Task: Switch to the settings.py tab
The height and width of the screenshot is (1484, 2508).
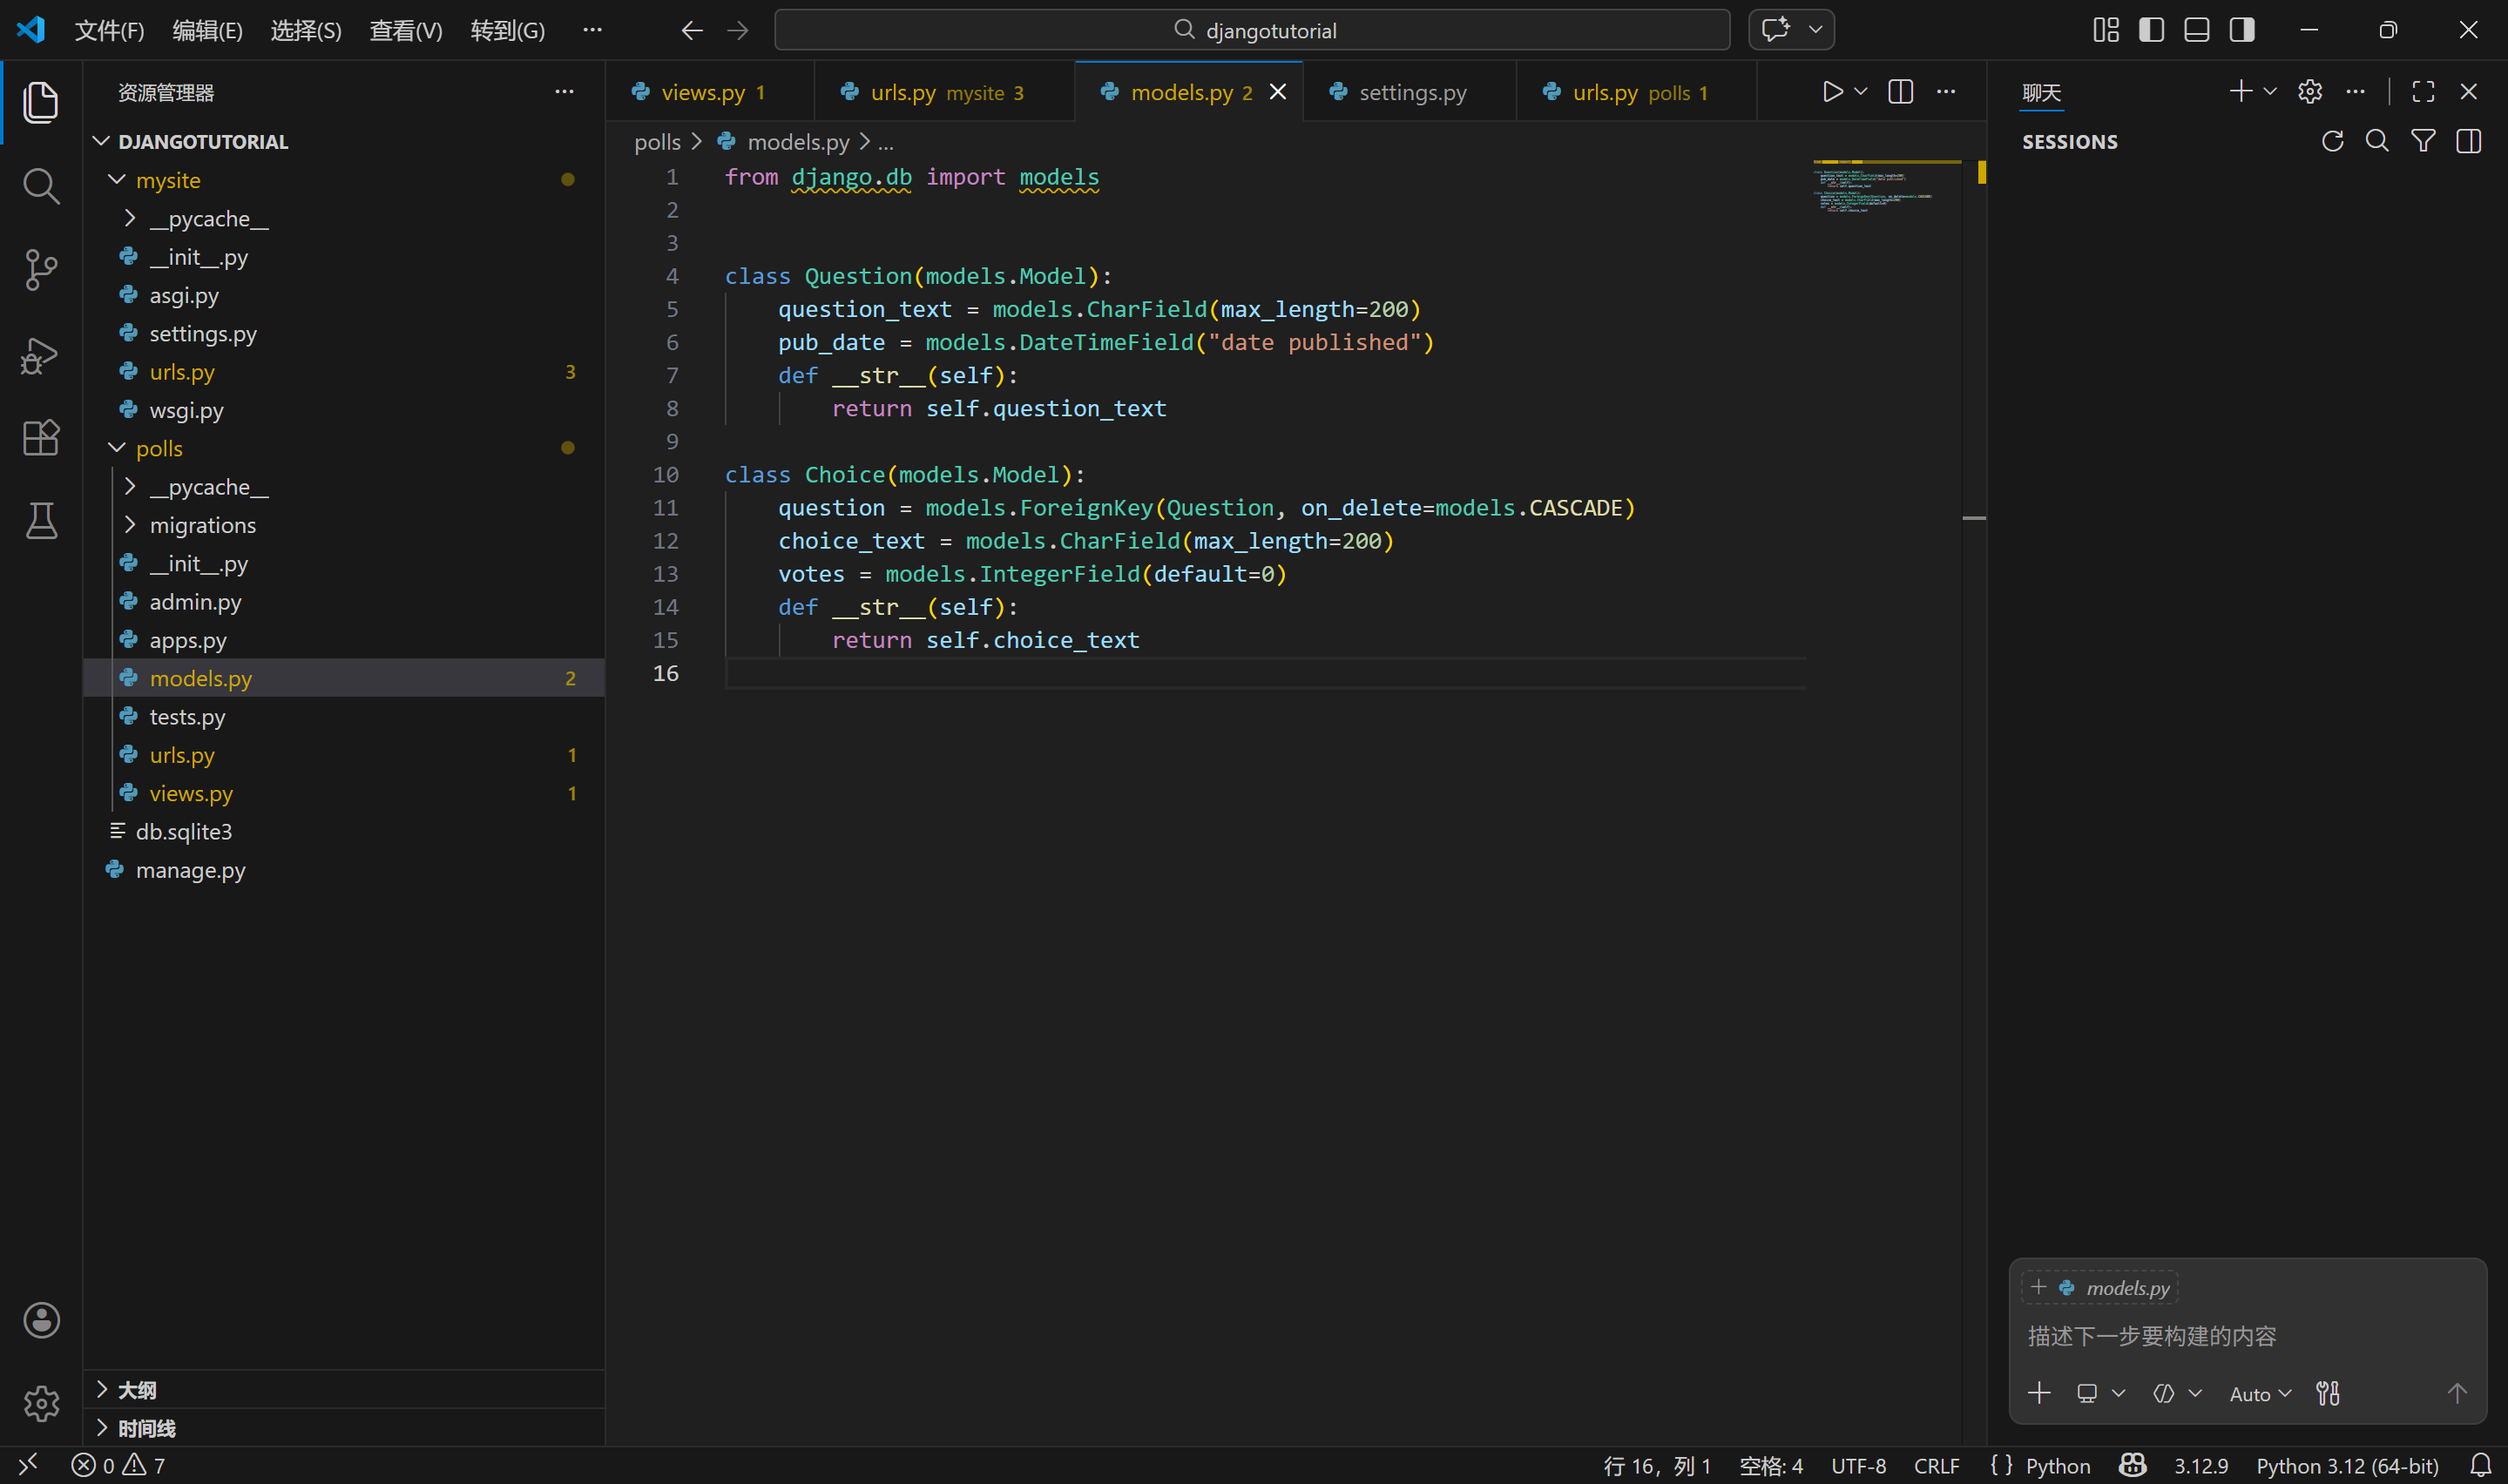Action: [1411, 92]
